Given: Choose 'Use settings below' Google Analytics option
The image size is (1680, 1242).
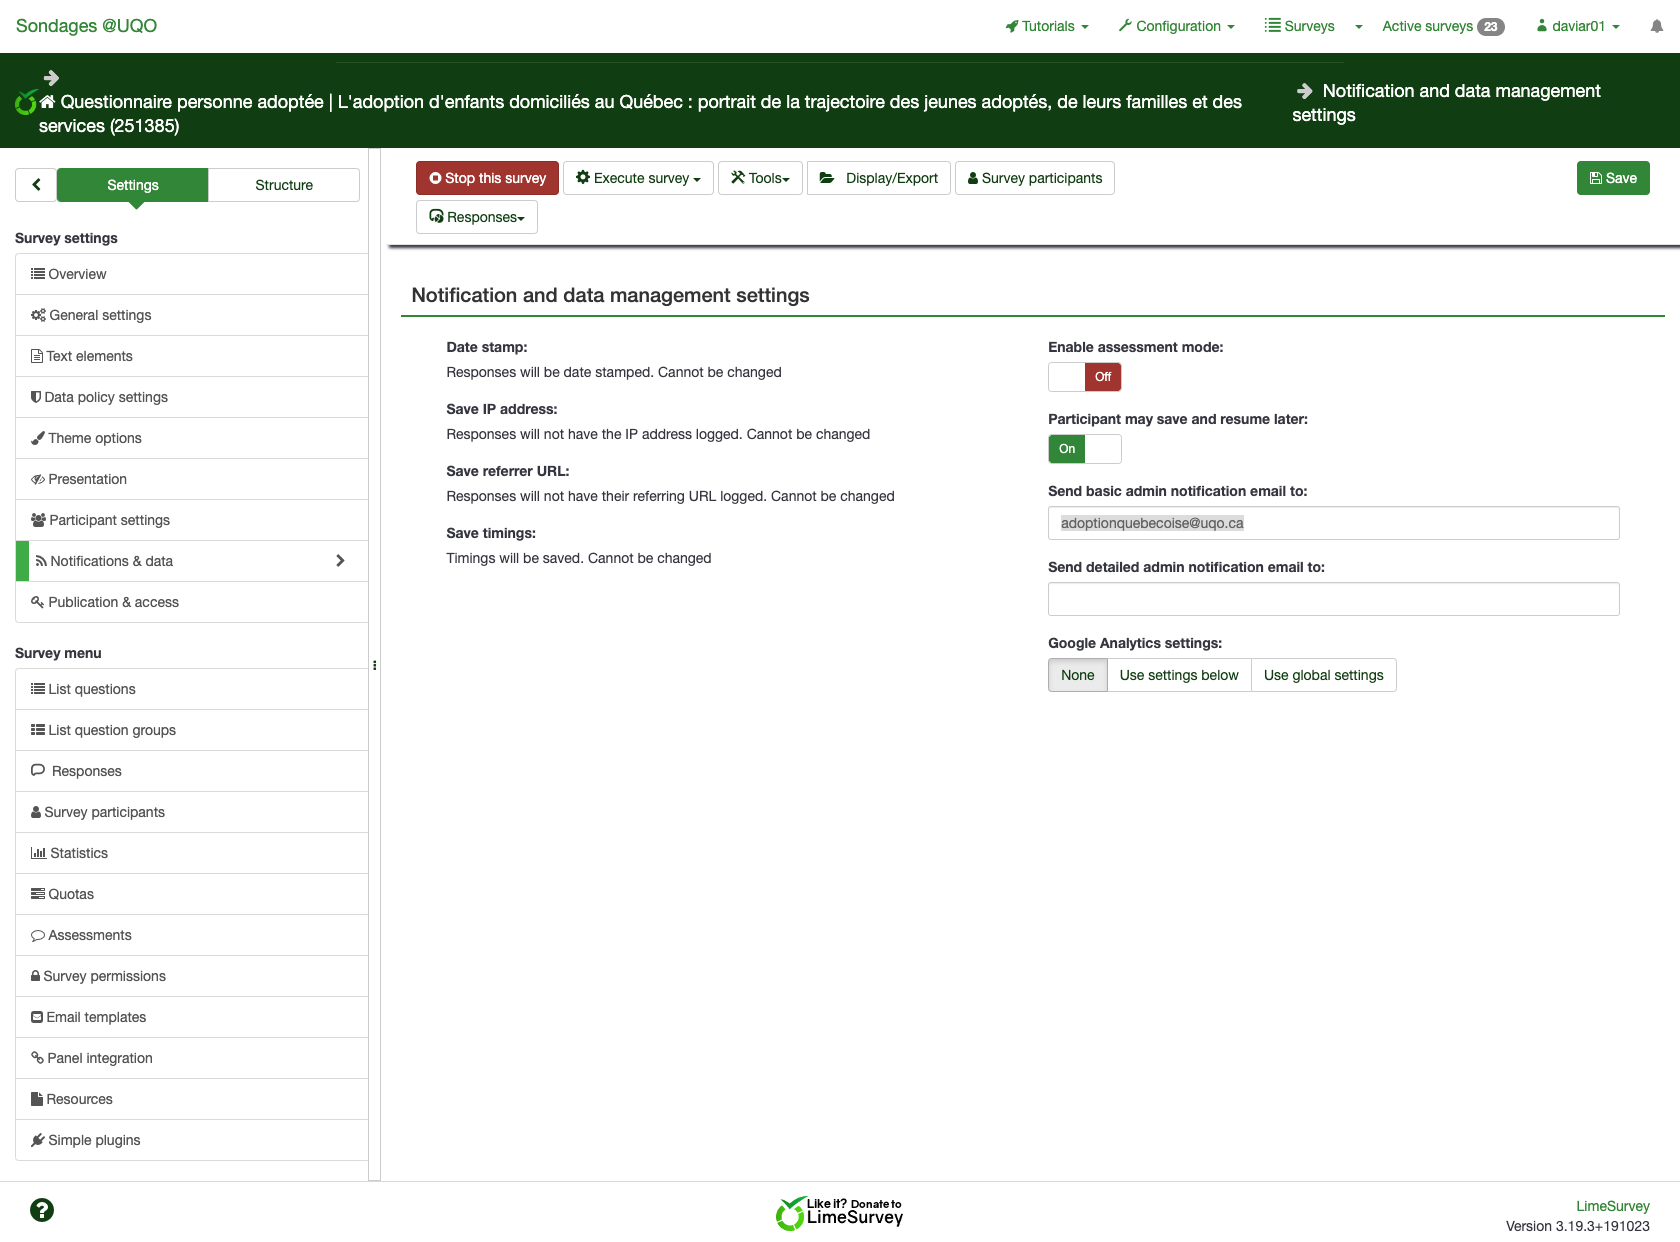Looking at the screenshot, I should [x=1178, y=675].
